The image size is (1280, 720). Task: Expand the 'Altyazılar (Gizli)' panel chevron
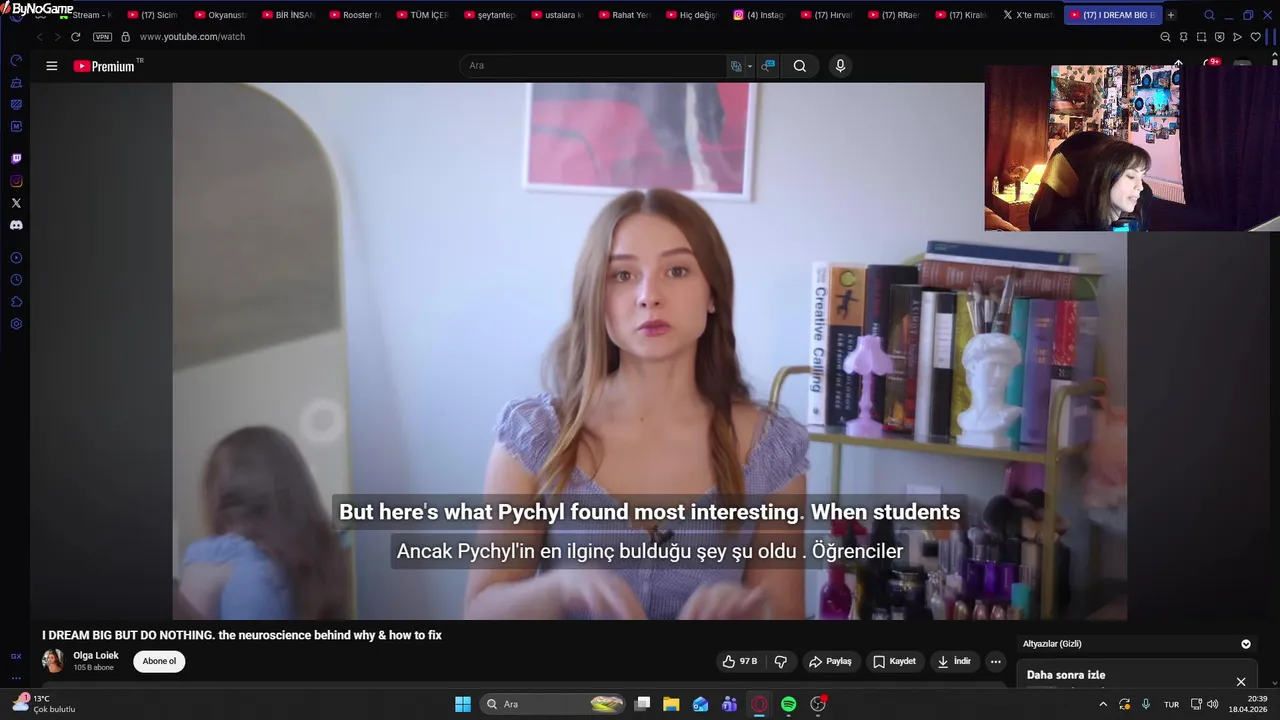coord(1246,644)
